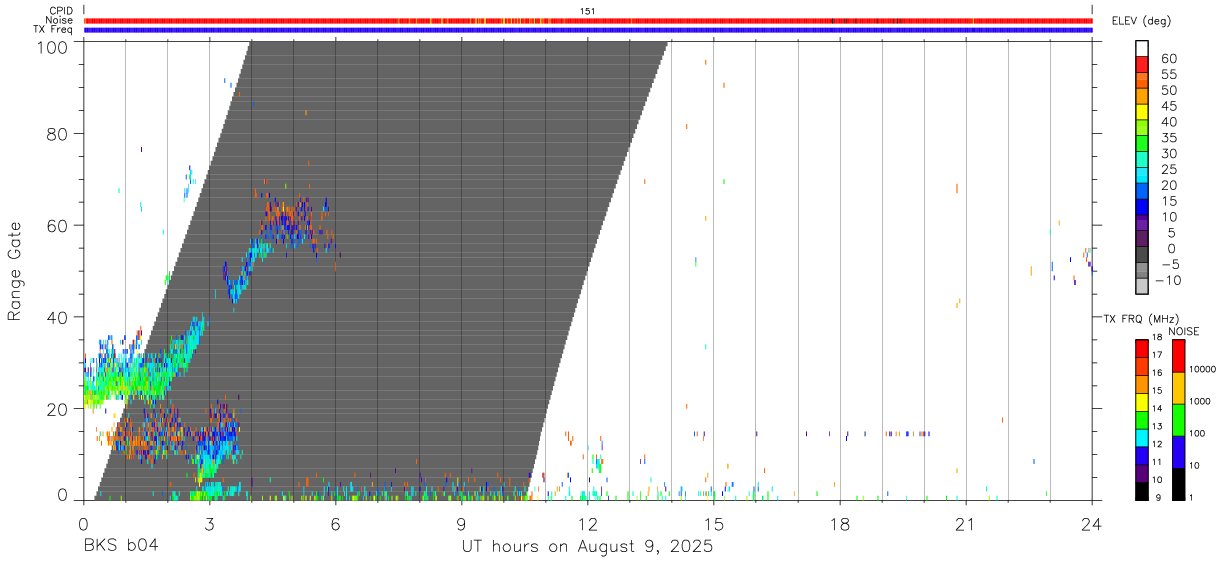Click the CPID label at top left
This screenshot has width=1228, height=567.
(x=61, y=11)
